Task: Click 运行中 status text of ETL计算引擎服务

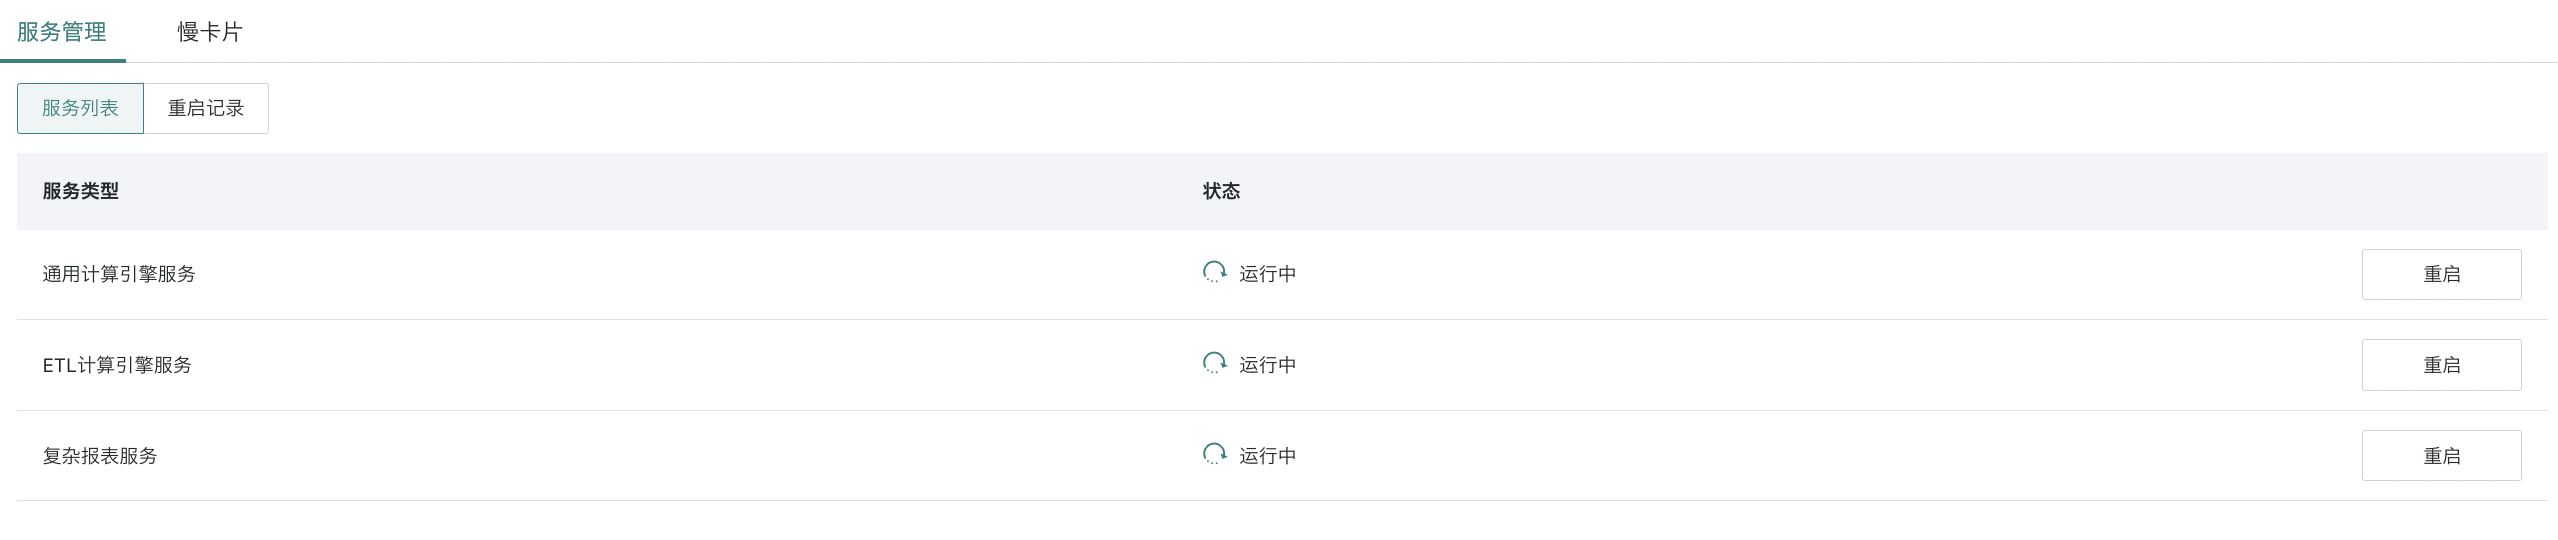Action: (x=1268, y=365)
